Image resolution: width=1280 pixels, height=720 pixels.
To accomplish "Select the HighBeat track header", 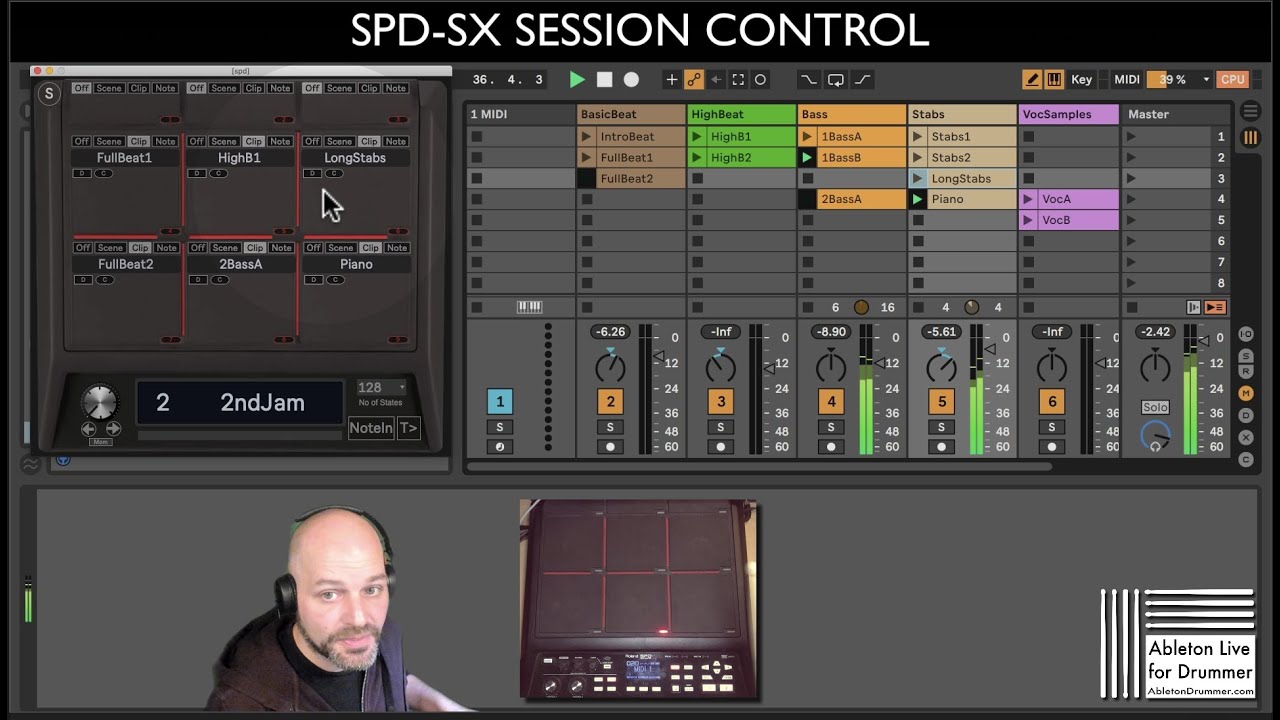I will click(x=742, y=114).
